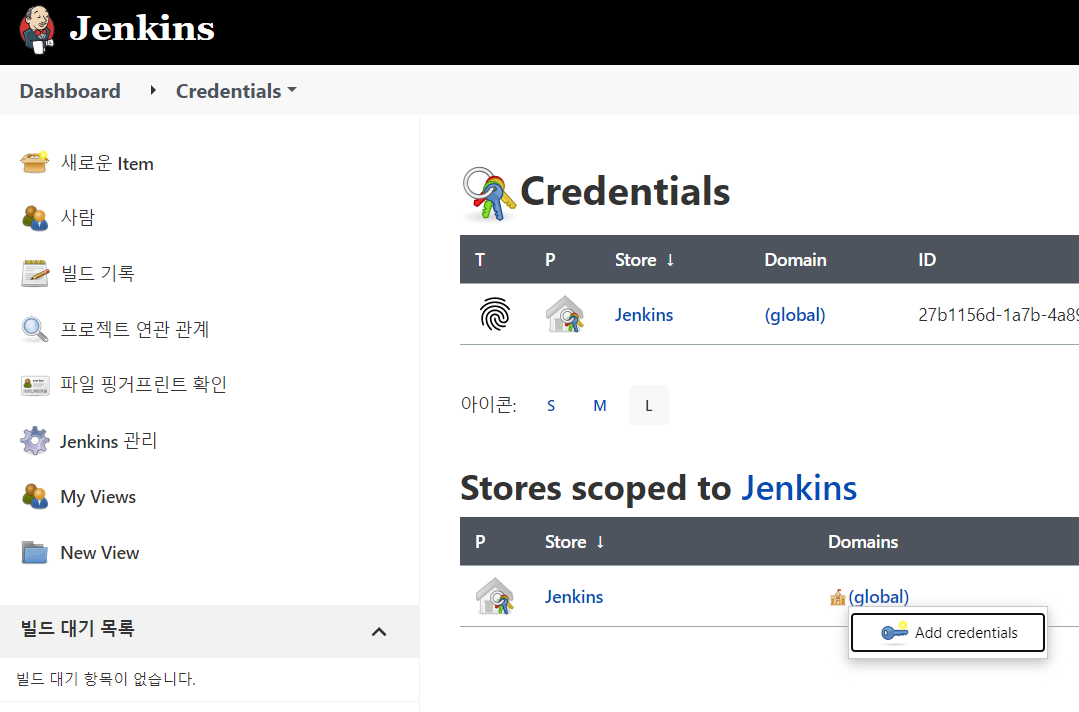Click the My Views people icon
The image size is (1079, 712).
34,496
